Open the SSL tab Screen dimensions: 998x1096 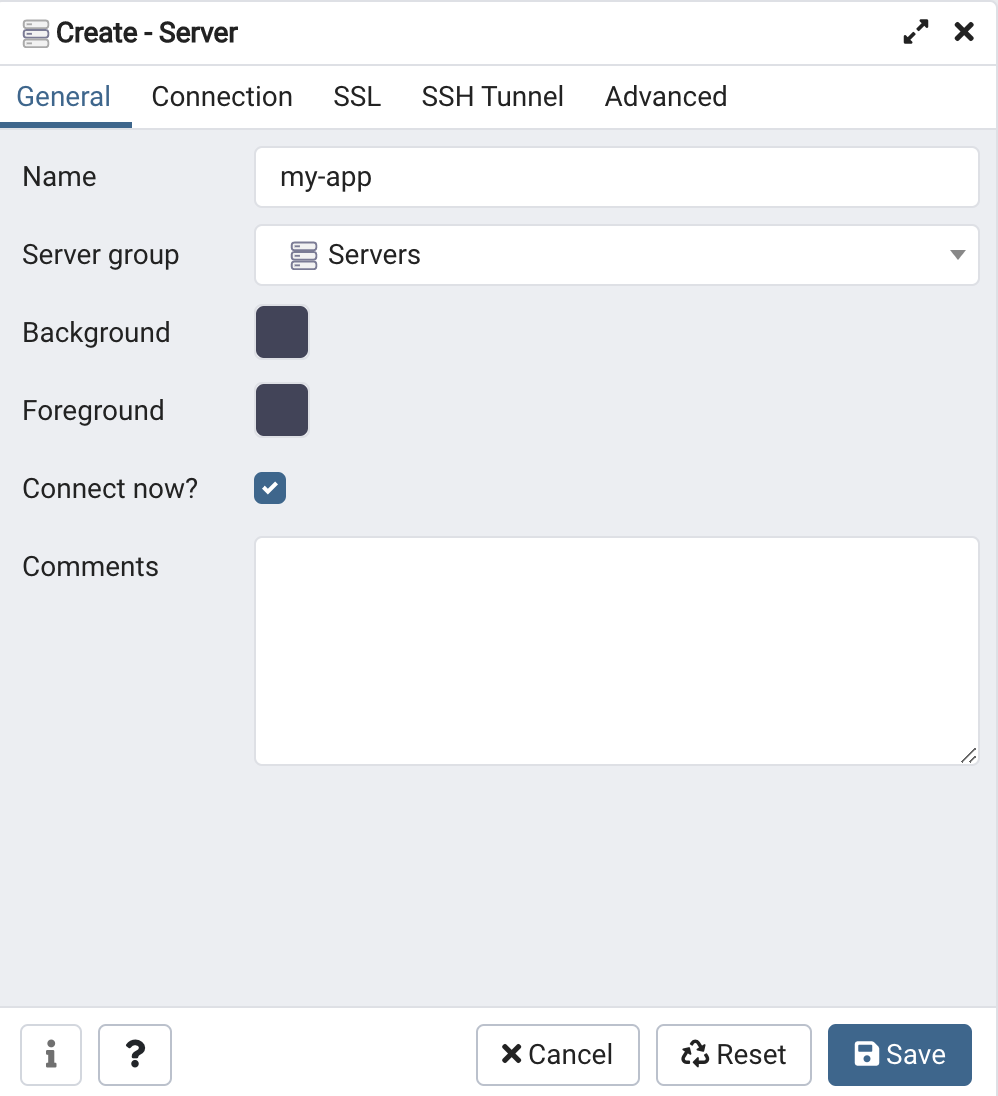tap(357, 96)
